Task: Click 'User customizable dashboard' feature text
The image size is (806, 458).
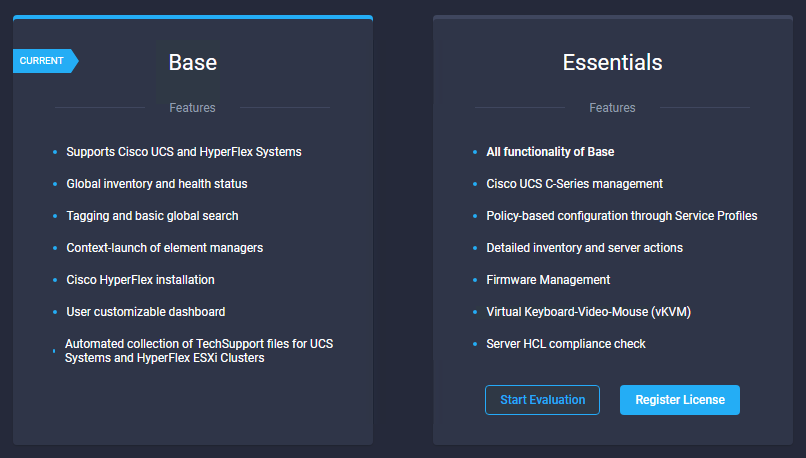Action: point(145,312)
